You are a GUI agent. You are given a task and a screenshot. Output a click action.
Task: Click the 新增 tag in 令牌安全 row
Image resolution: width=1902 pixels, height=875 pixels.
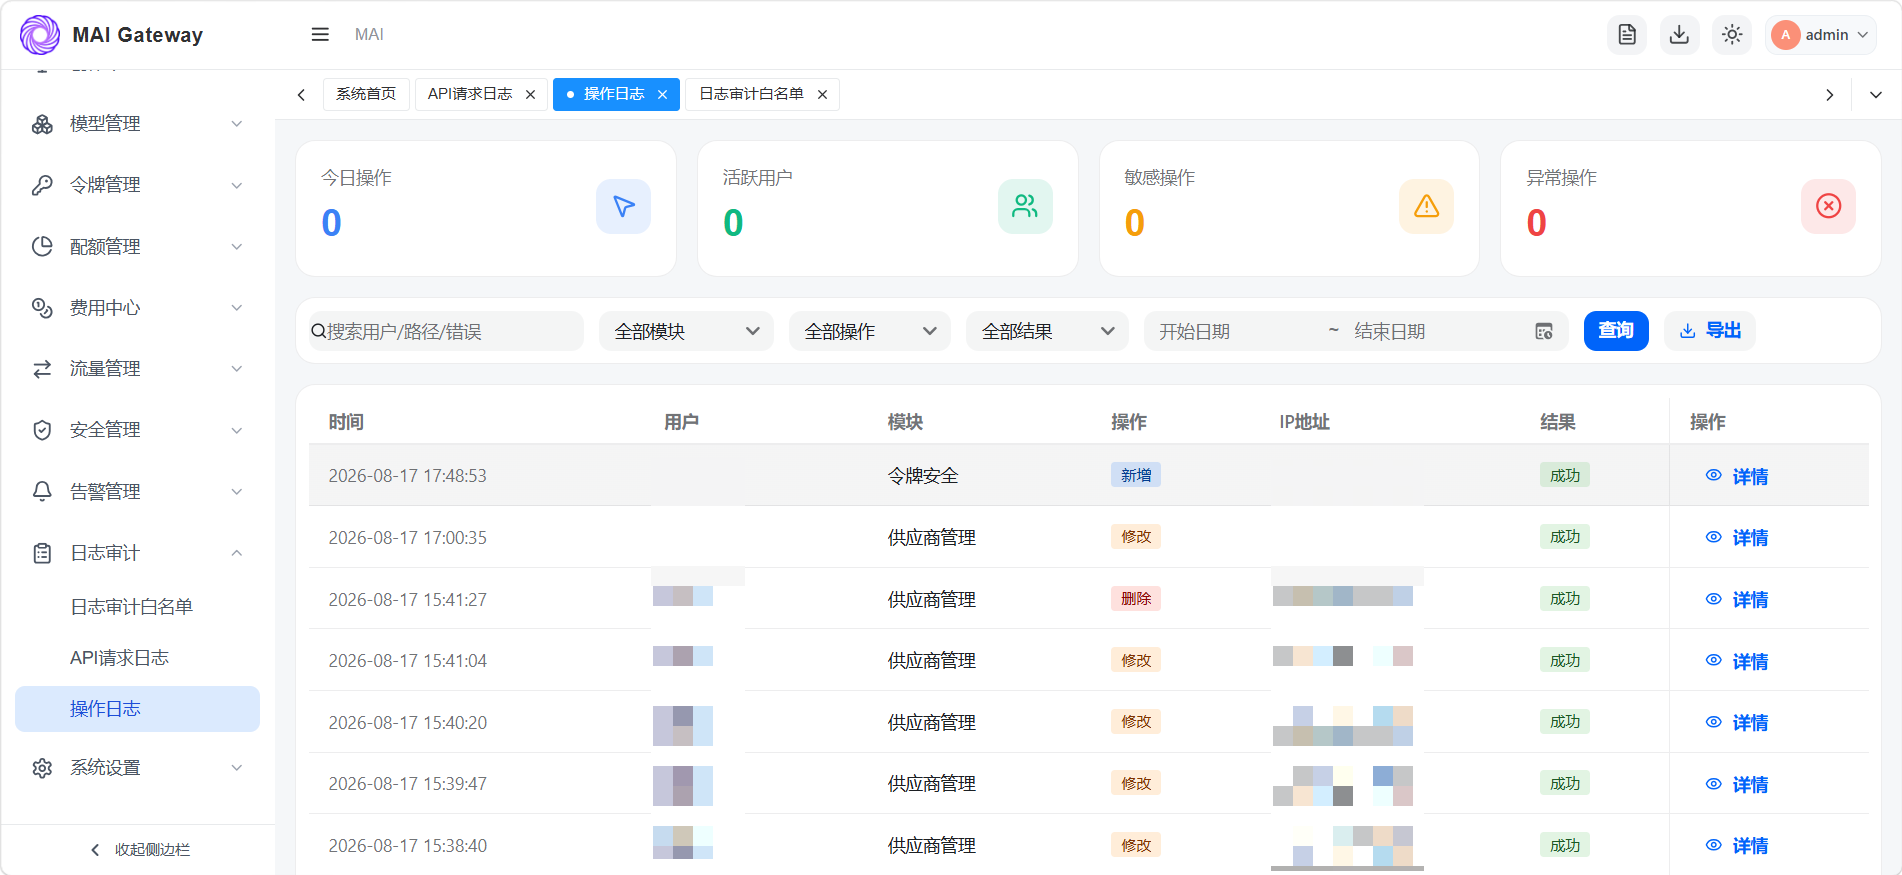(1136, 475)
